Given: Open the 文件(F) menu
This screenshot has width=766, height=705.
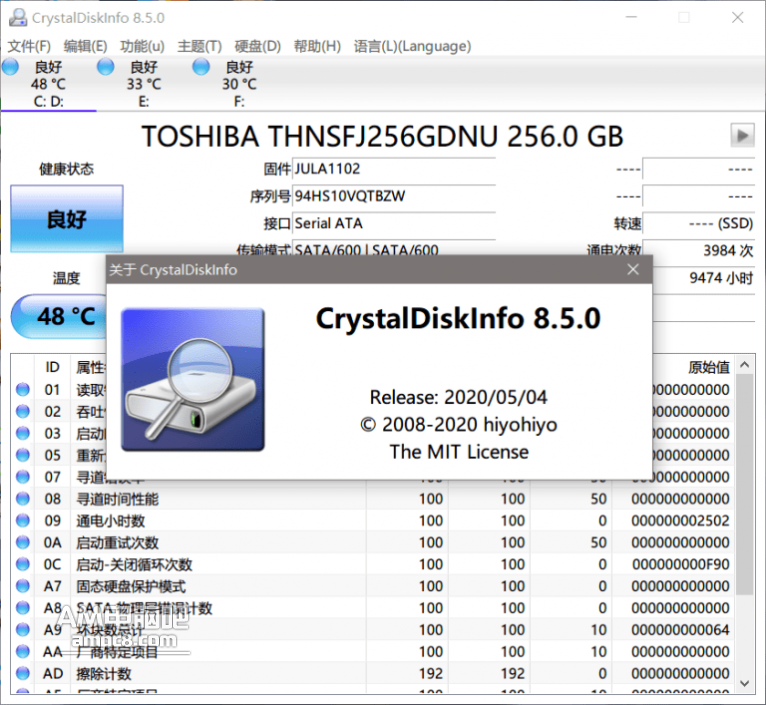Looking at the screenshot, I should click(x=29, y=46).
